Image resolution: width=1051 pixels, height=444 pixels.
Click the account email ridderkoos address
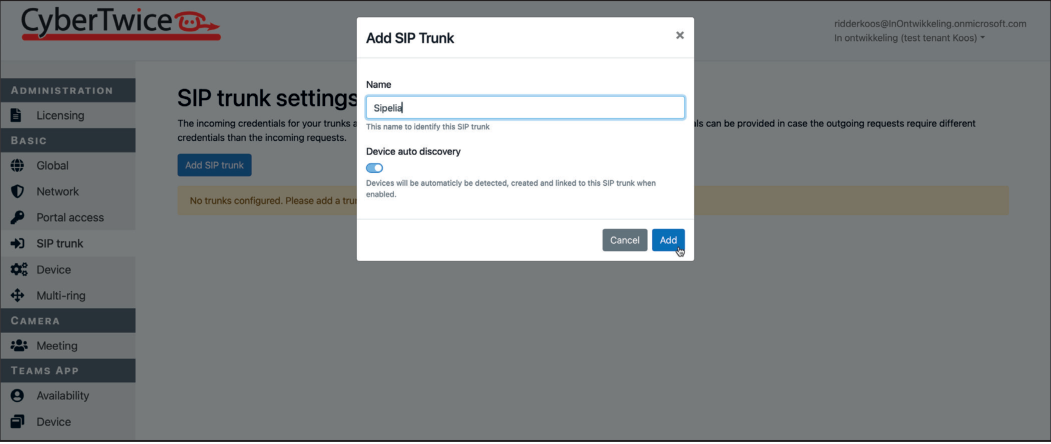pos(930,23)
